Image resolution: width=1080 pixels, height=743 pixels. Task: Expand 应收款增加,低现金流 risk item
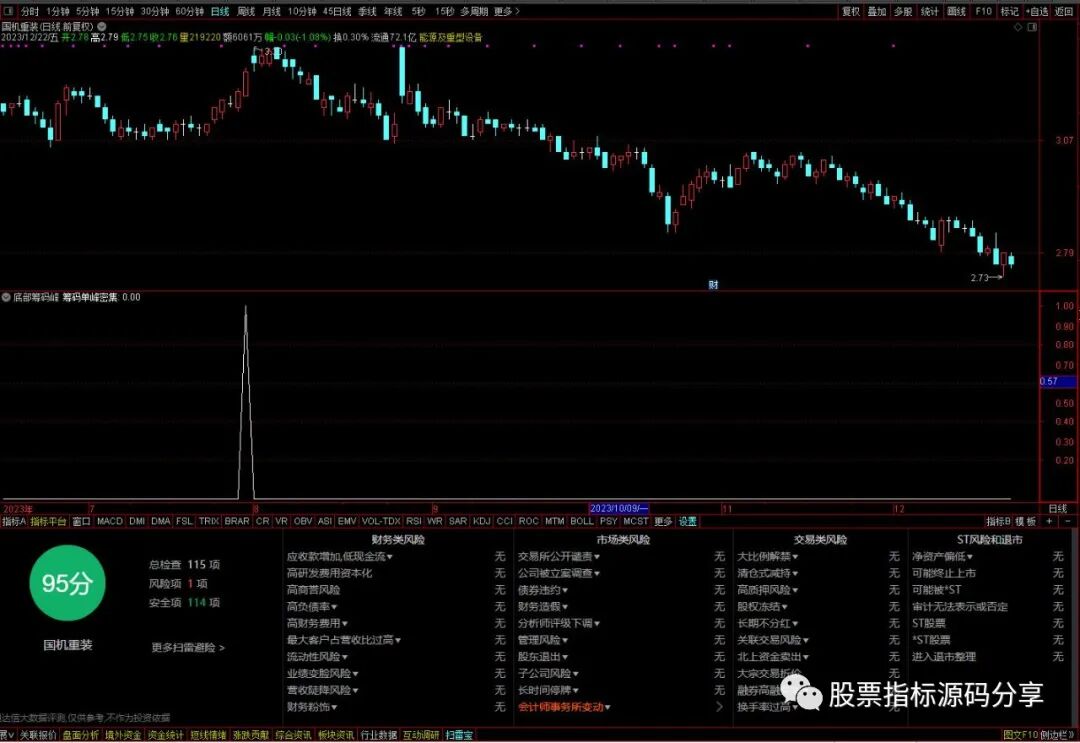click(x=340, y=556)
